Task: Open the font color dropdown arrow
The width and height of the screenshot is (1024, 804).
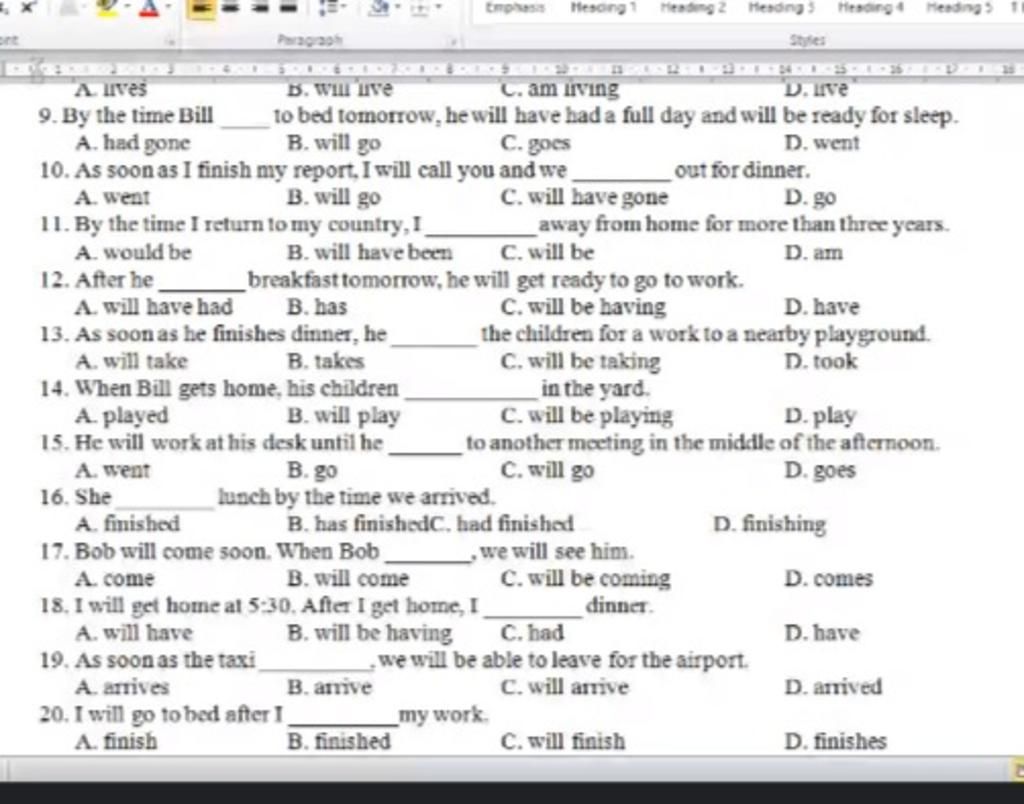Action: (x=167, y=8)
